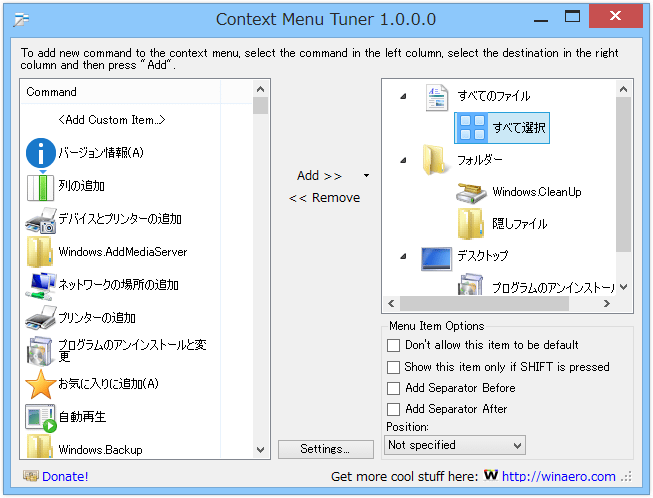Click the network computers icon for ネットワークの場所の追加

[x=40, y=286]
